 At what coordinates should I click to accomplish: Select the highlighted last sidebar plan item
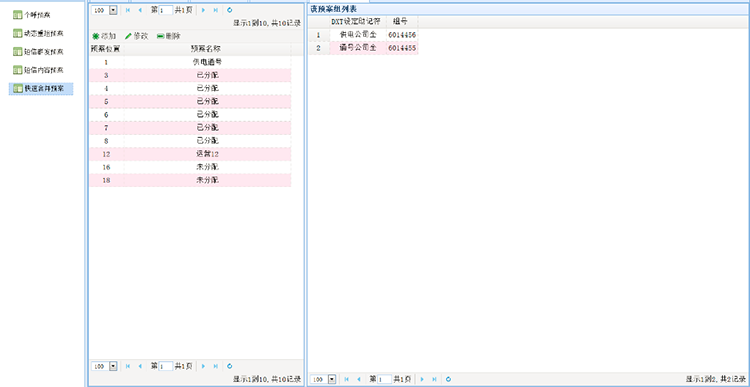pos(41,88)
